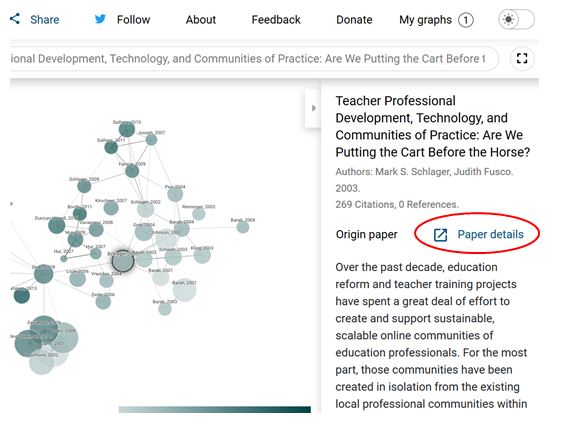Select the isolated Barab 2004 node at far right
The height and width of the screenshot is (447, 568).
point(243,227)
